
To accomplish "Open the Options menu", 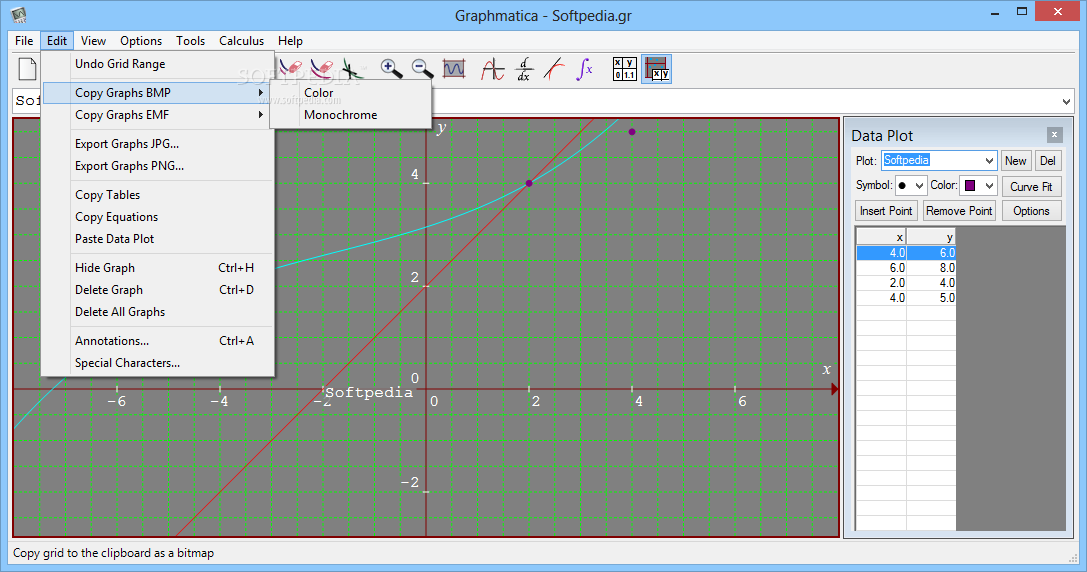I will (141, 41).
